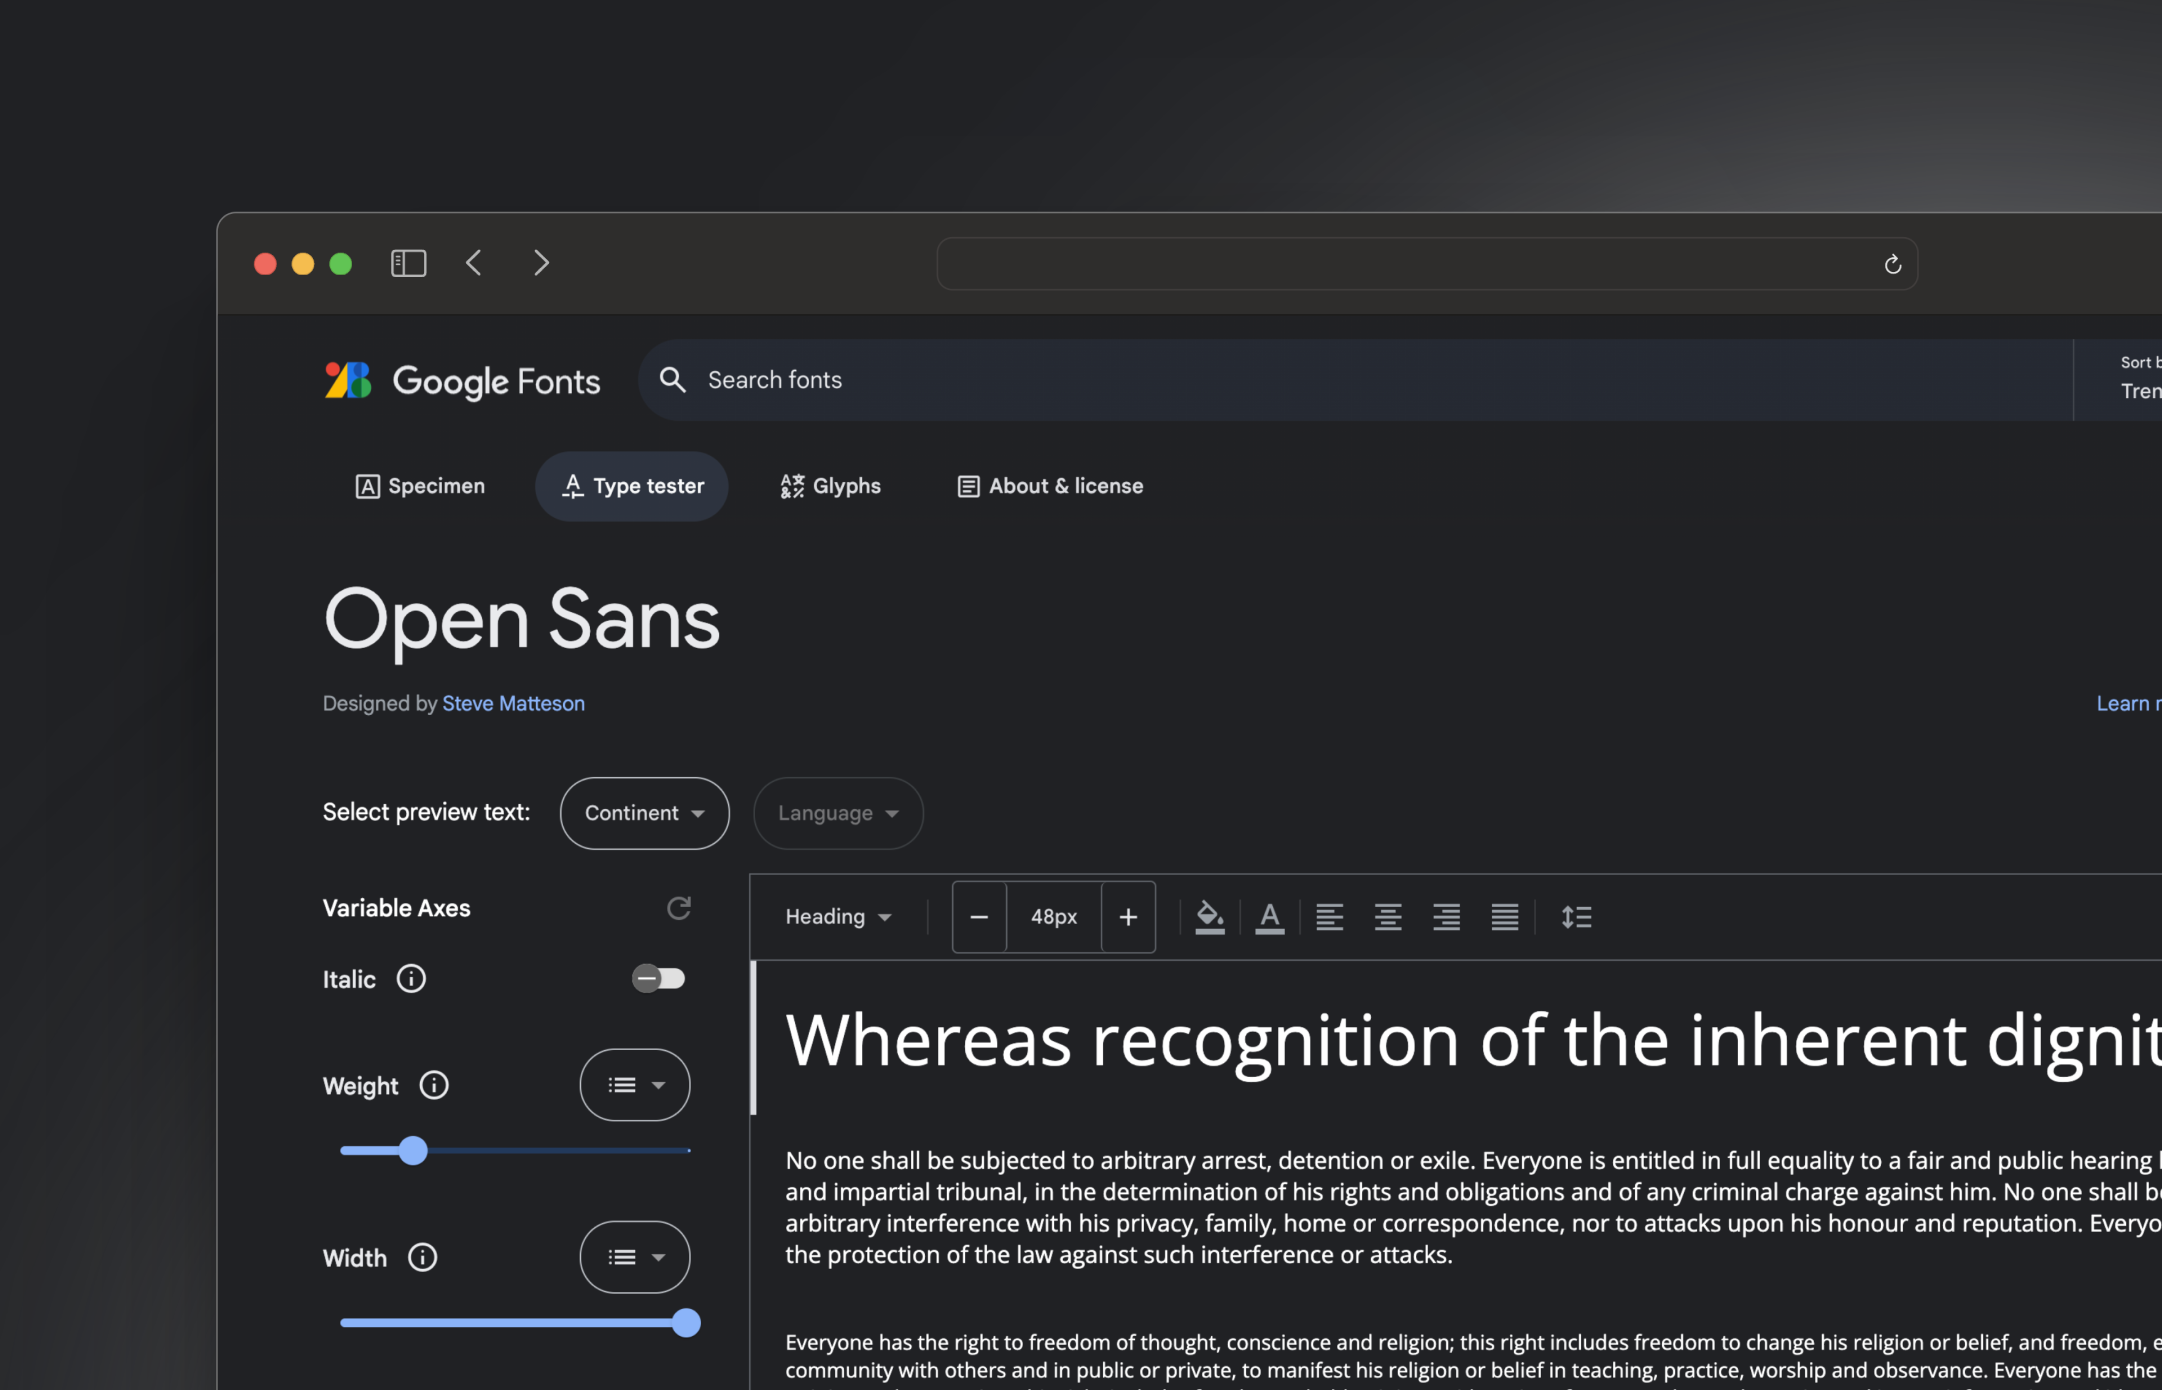Decrease font size with the minus button
The image size is (2162, 1390).
[x=979, y=917]
